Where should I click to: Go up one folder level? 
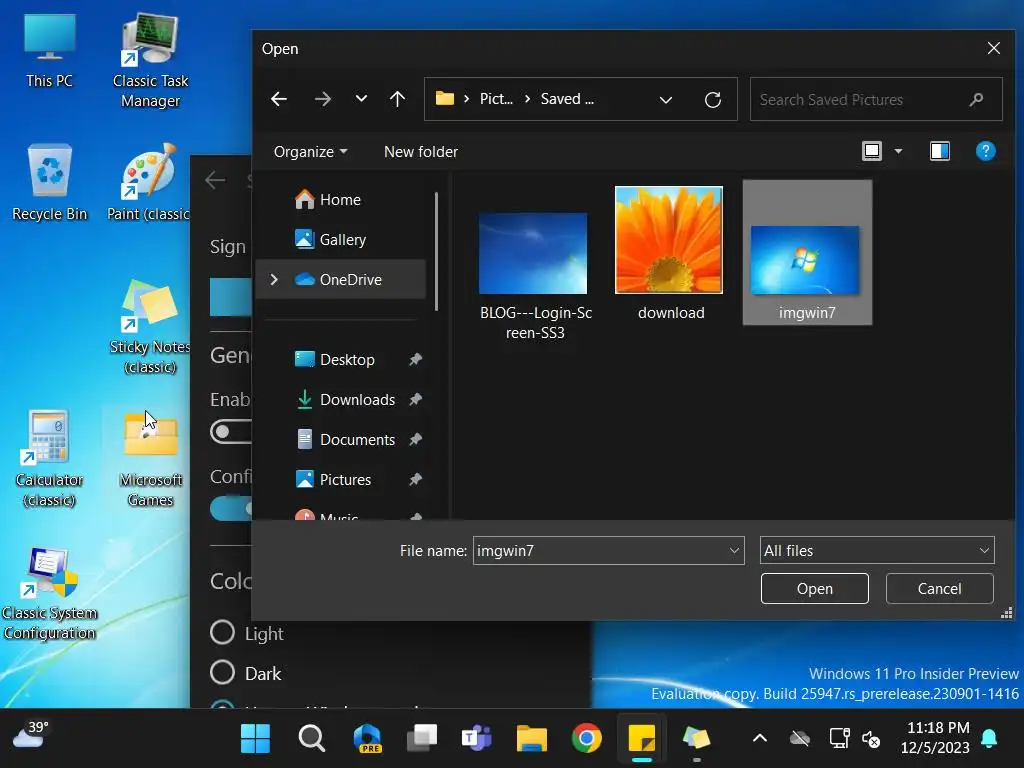(397, 99)
